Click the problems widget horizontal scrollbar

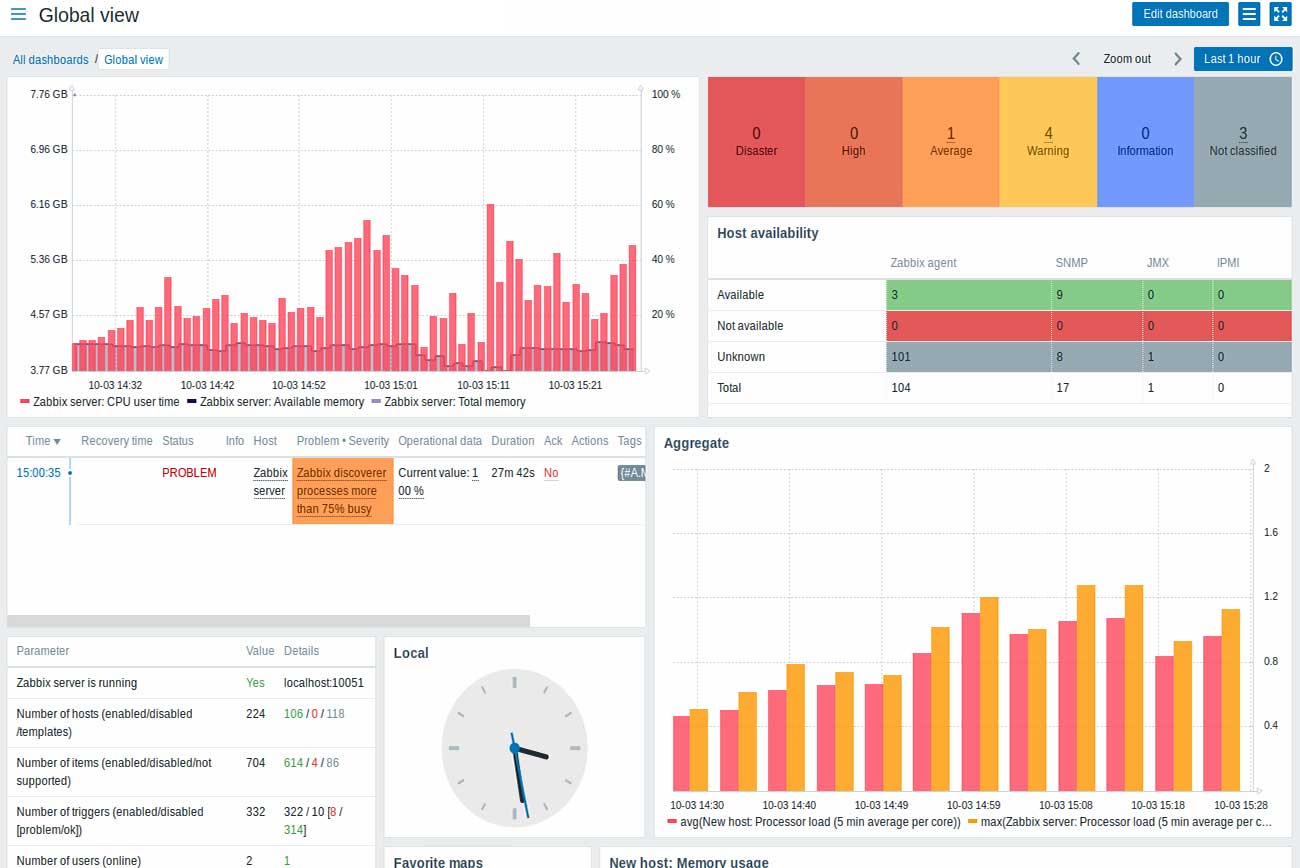click(x=268, y=621)
